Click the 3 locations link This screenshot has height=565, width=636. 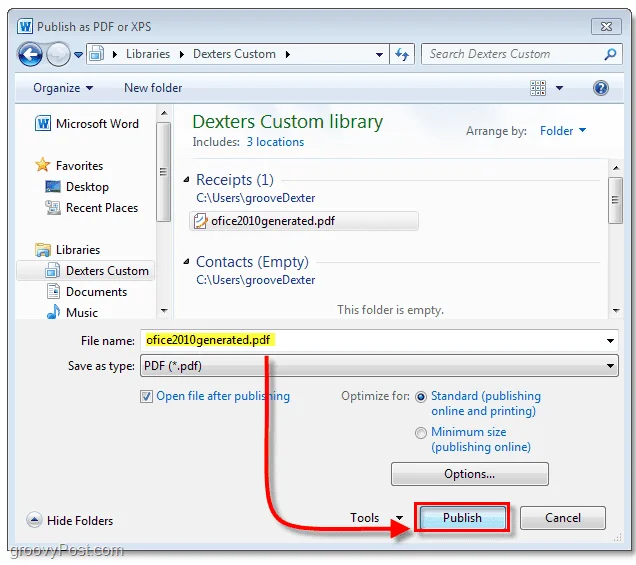click(x=275, y=142)
